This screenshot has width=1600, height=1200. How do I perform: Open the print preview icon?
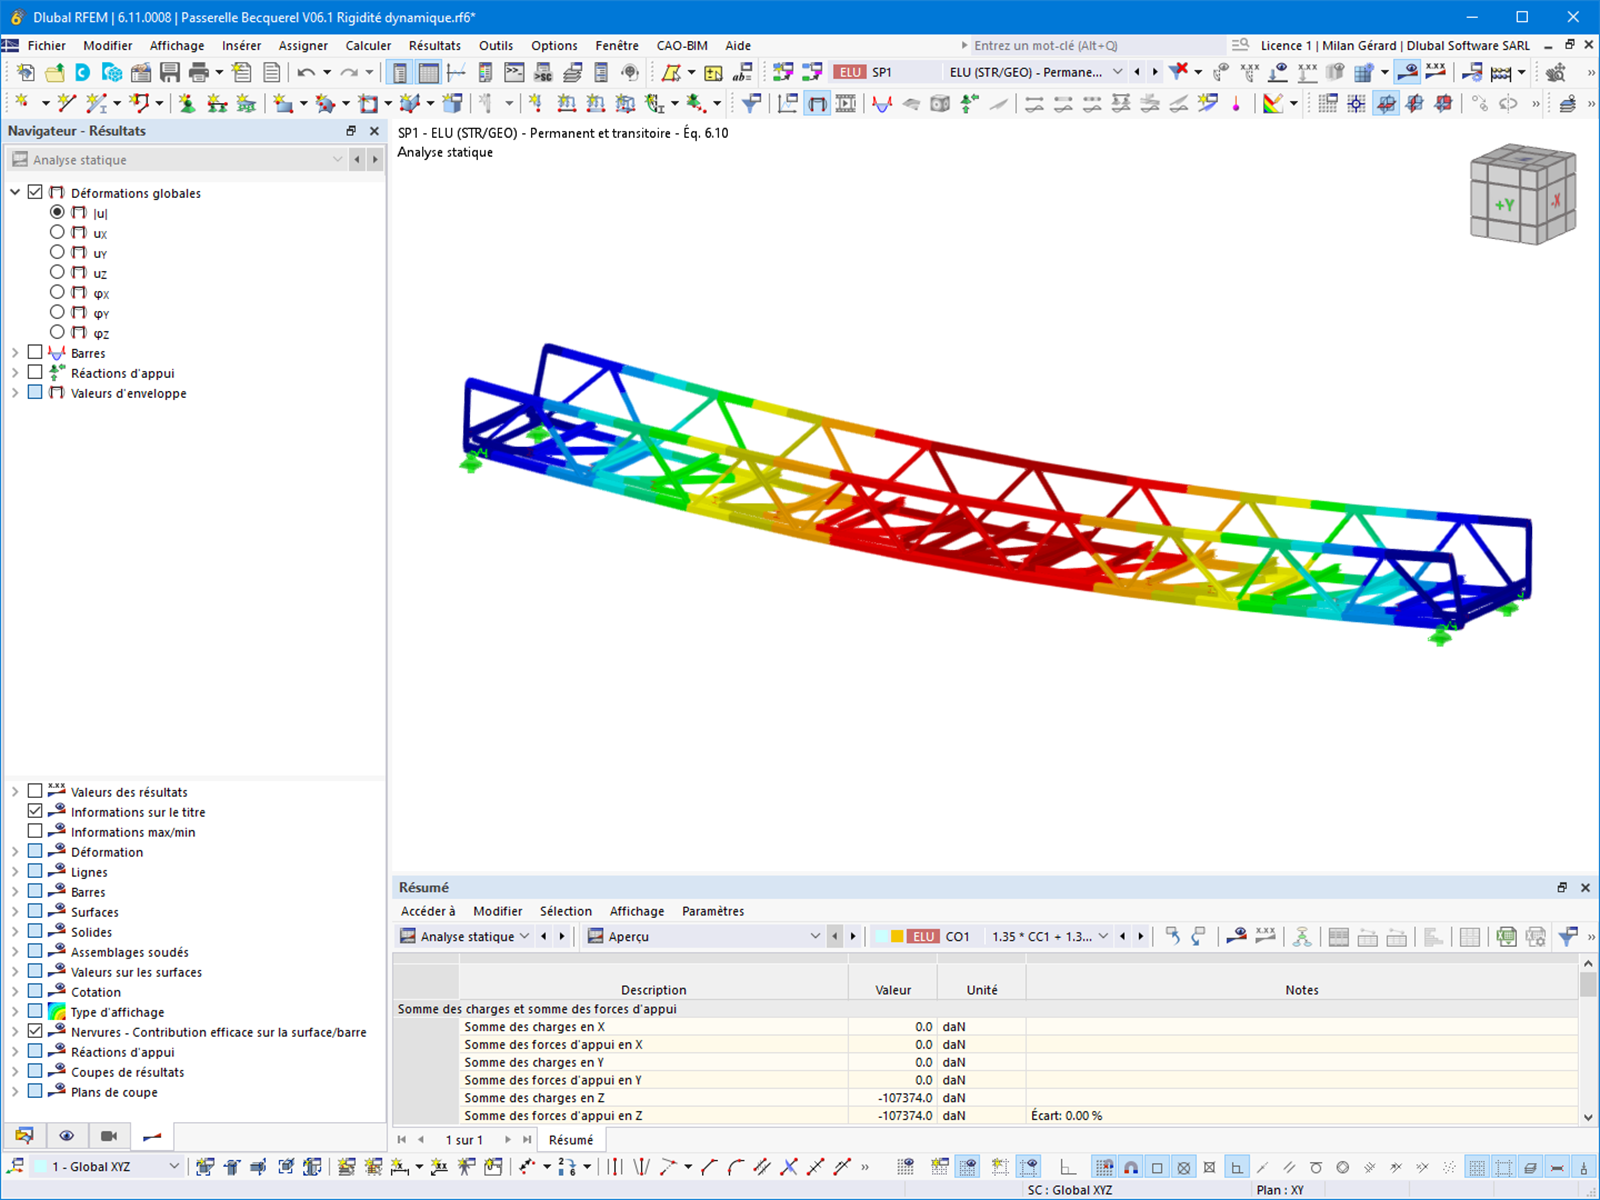pyautogui.click(x=200, y=71)
